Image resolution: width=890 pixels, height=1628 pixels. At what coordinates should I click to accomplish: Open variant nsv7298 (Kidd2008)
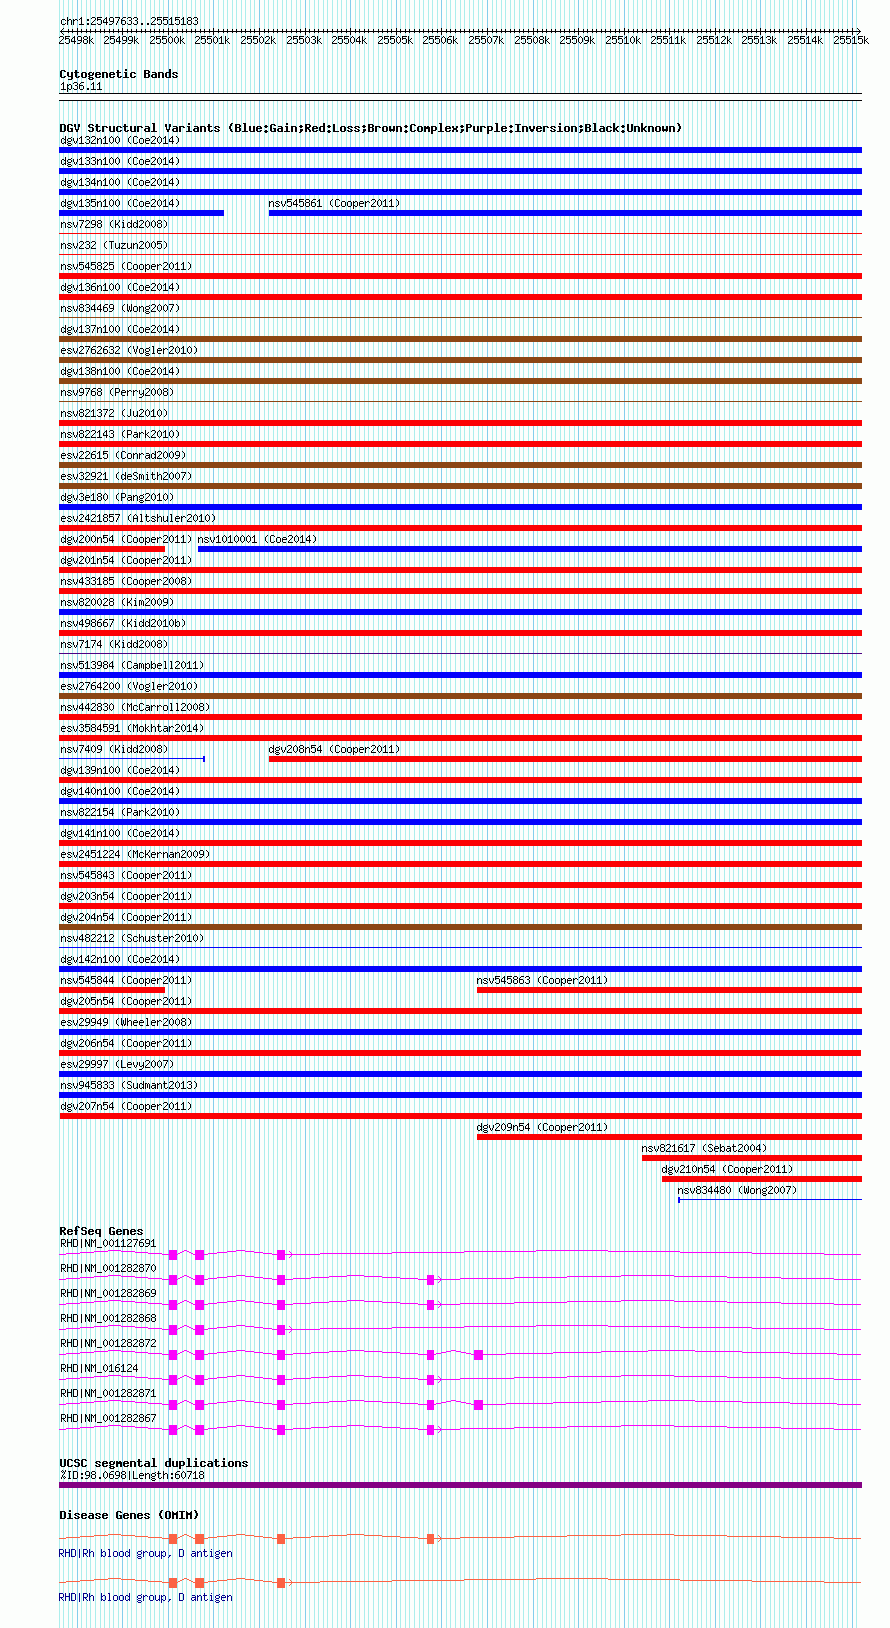click(114, 224)
